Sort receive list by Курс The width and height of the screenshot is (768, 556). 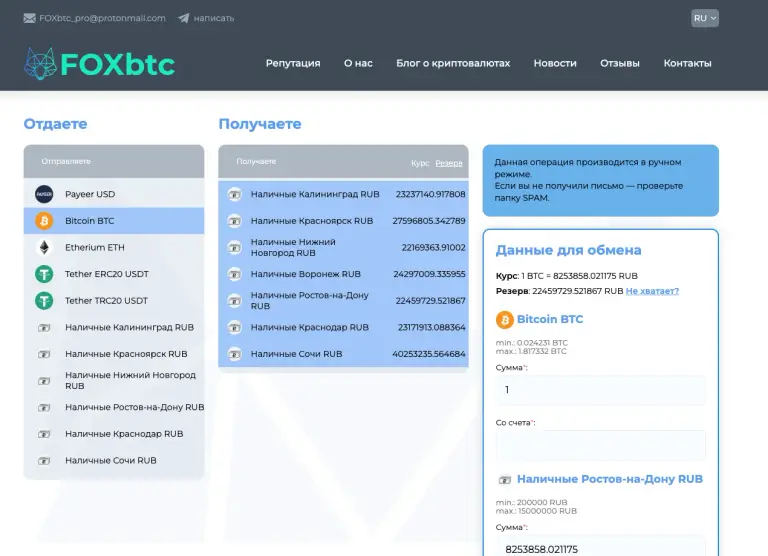tap(420, 163)
